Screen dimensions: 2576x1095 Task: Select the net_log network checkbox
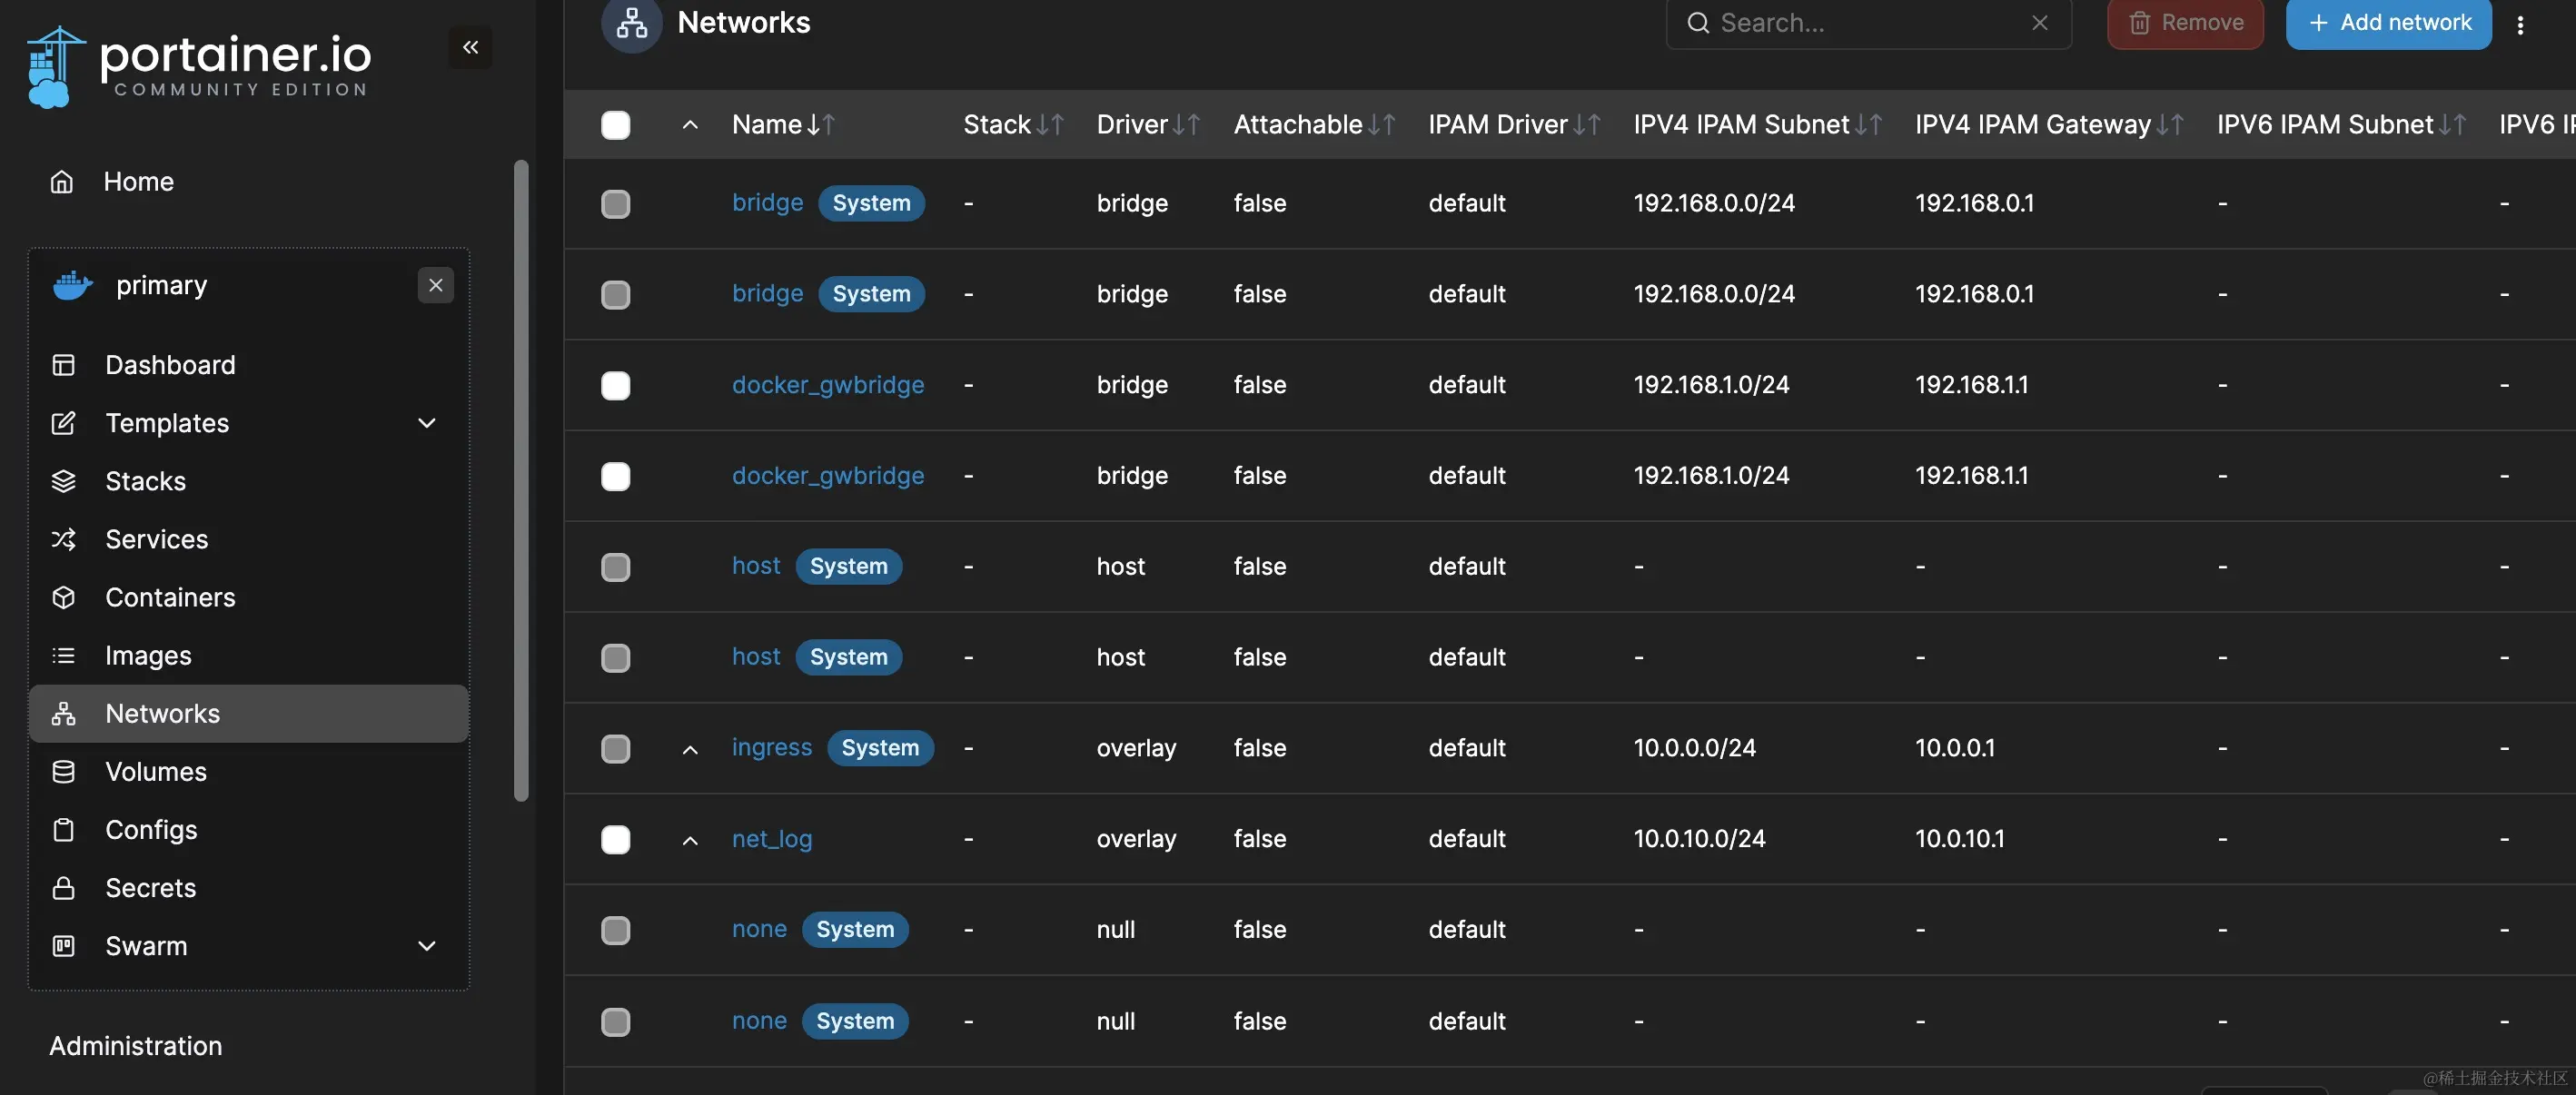point(615,839)
